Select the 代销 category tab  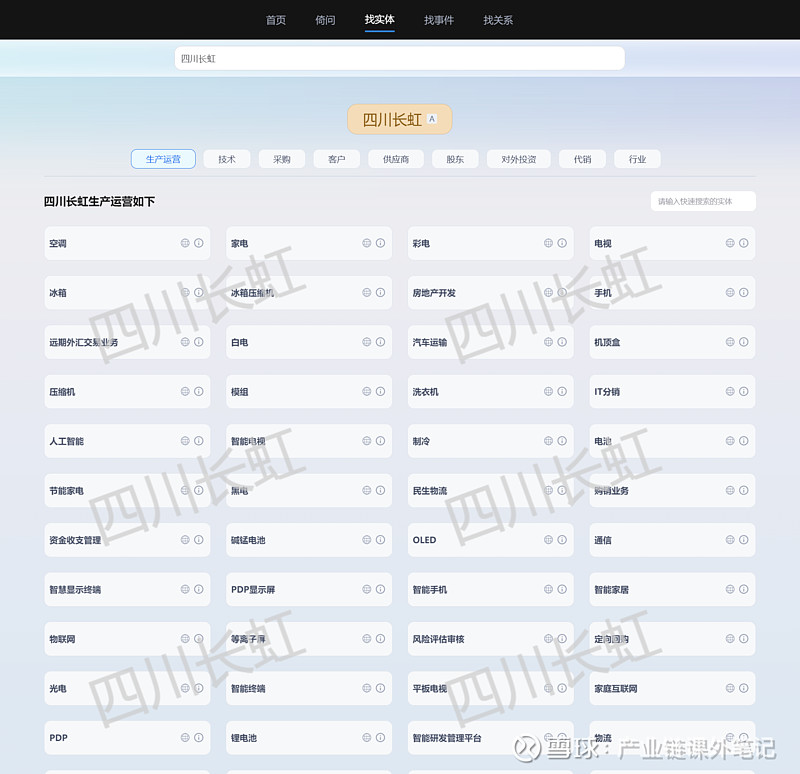point(583,159)
